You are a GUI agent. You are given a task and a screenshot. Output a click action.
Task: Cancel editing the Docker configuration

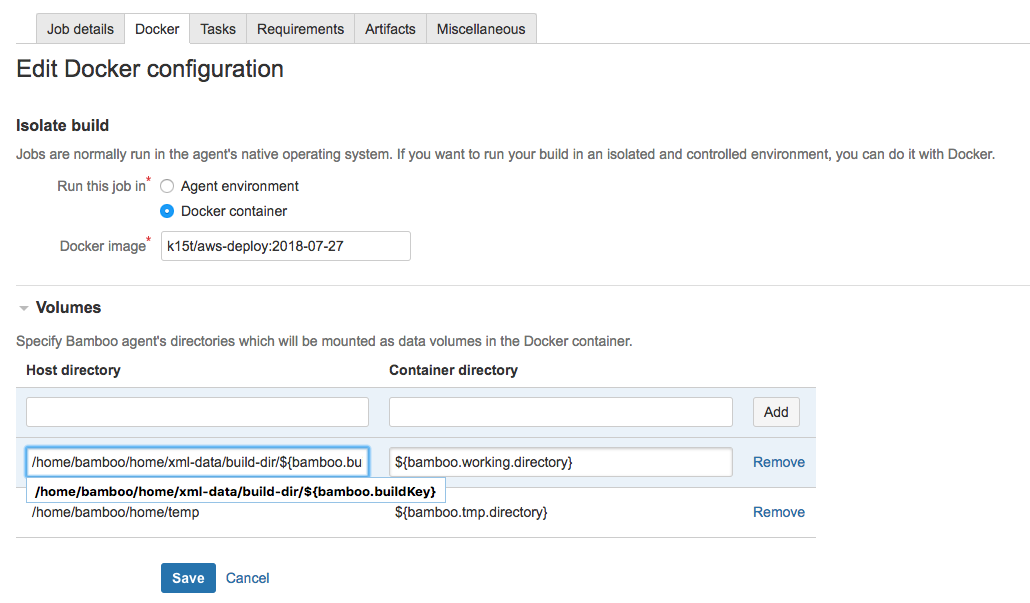tap(247, 578)
